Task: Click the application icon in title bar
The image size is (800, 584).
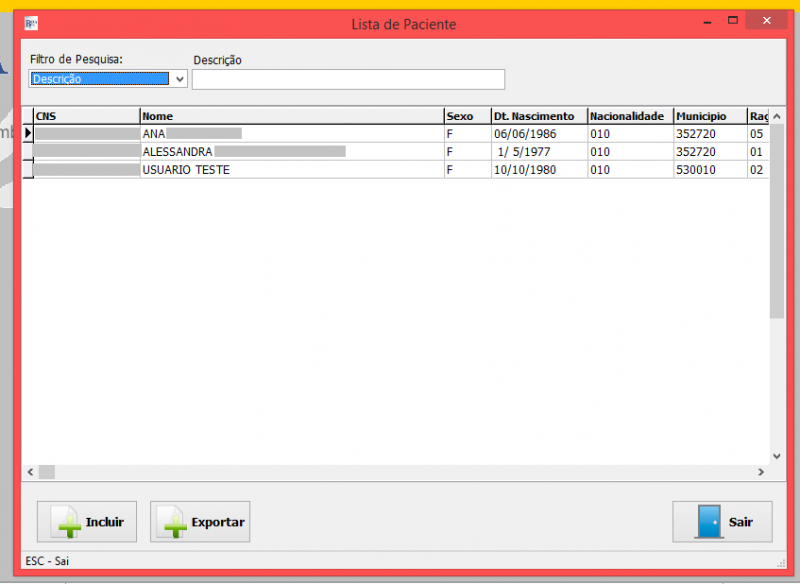Action: [30, 22]
